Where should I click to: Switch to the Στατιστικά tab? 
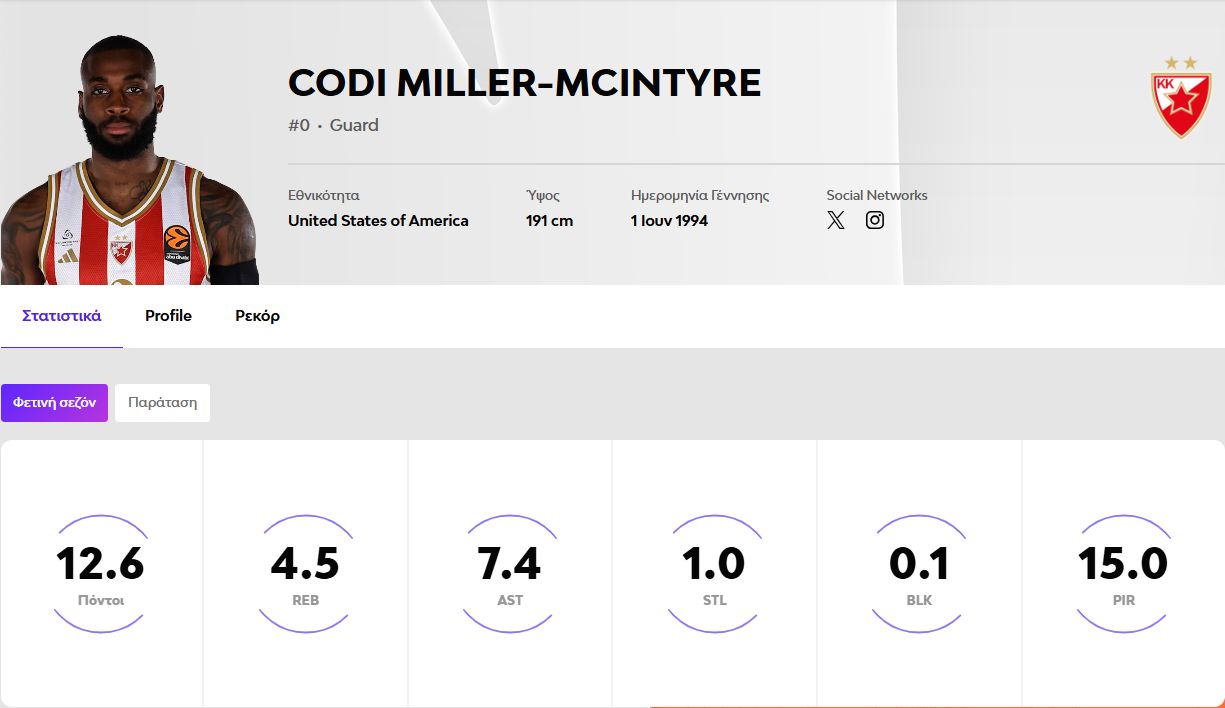62,316
